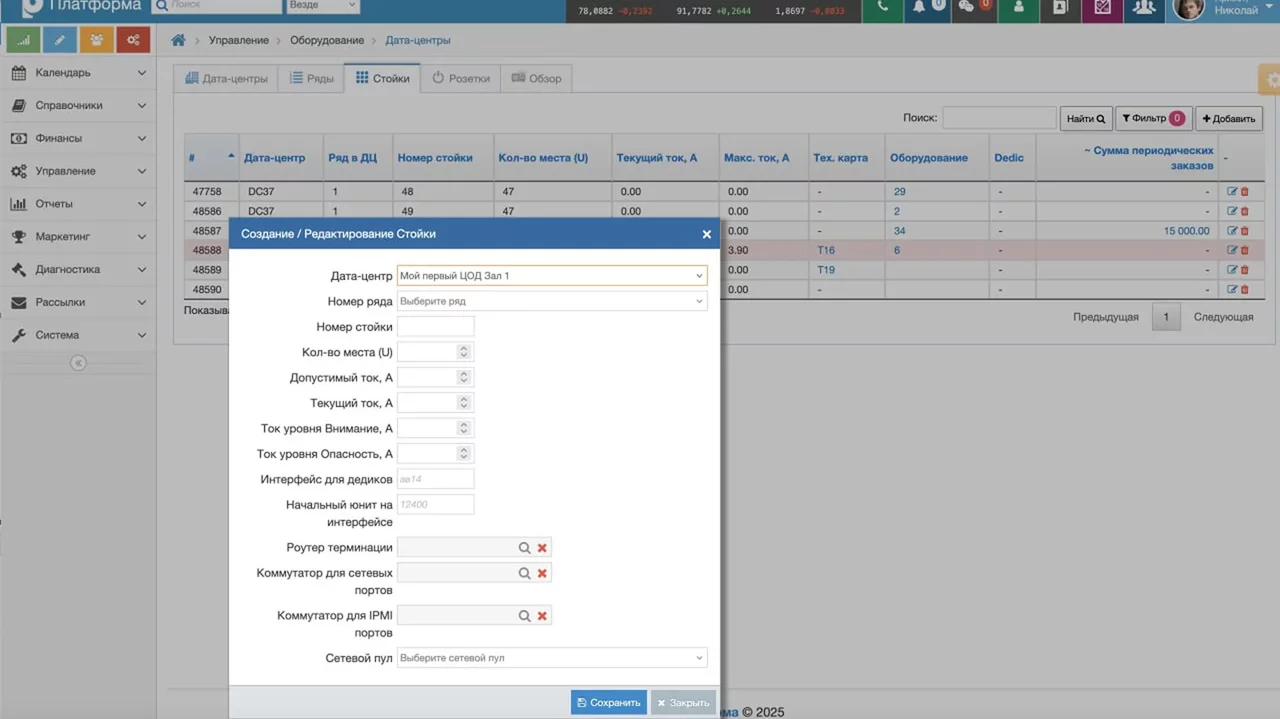This screenshot has width=1280, height=719.
Task: Click edit icon for row 47758
Action: (1232, 191)
